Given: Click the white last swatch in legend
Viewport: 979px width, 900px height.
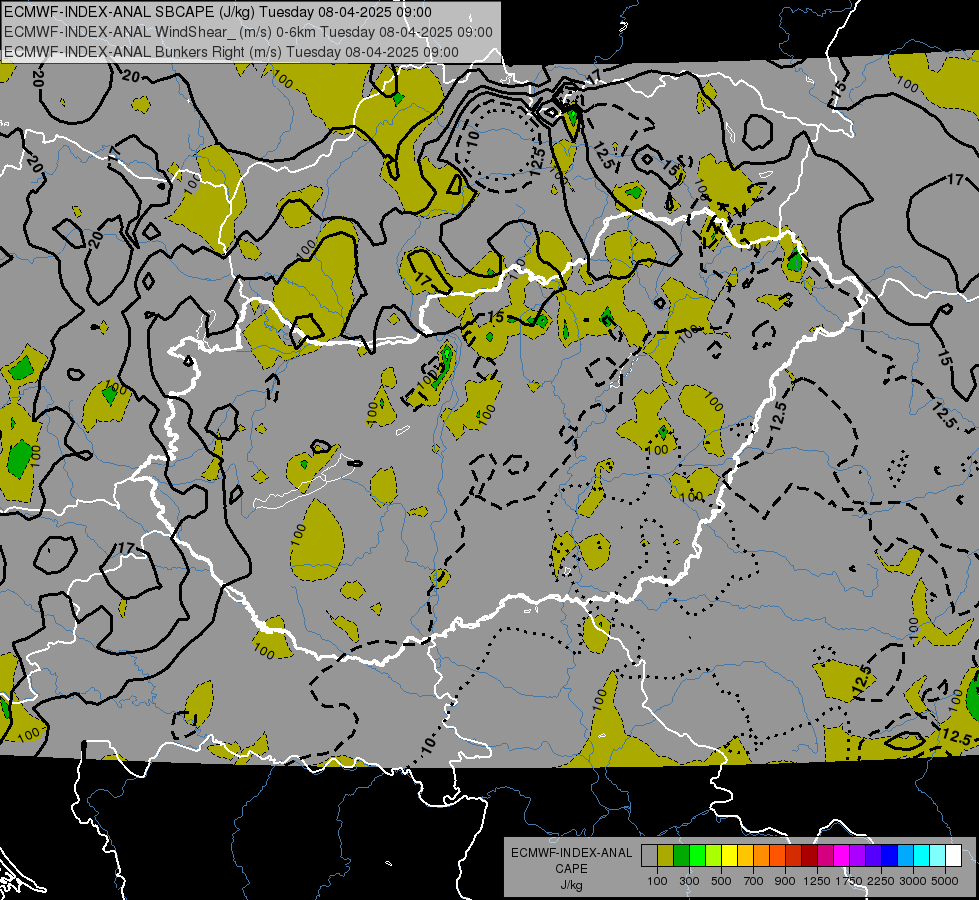Looking at the screenshot, I should click(x=953, y=856).
